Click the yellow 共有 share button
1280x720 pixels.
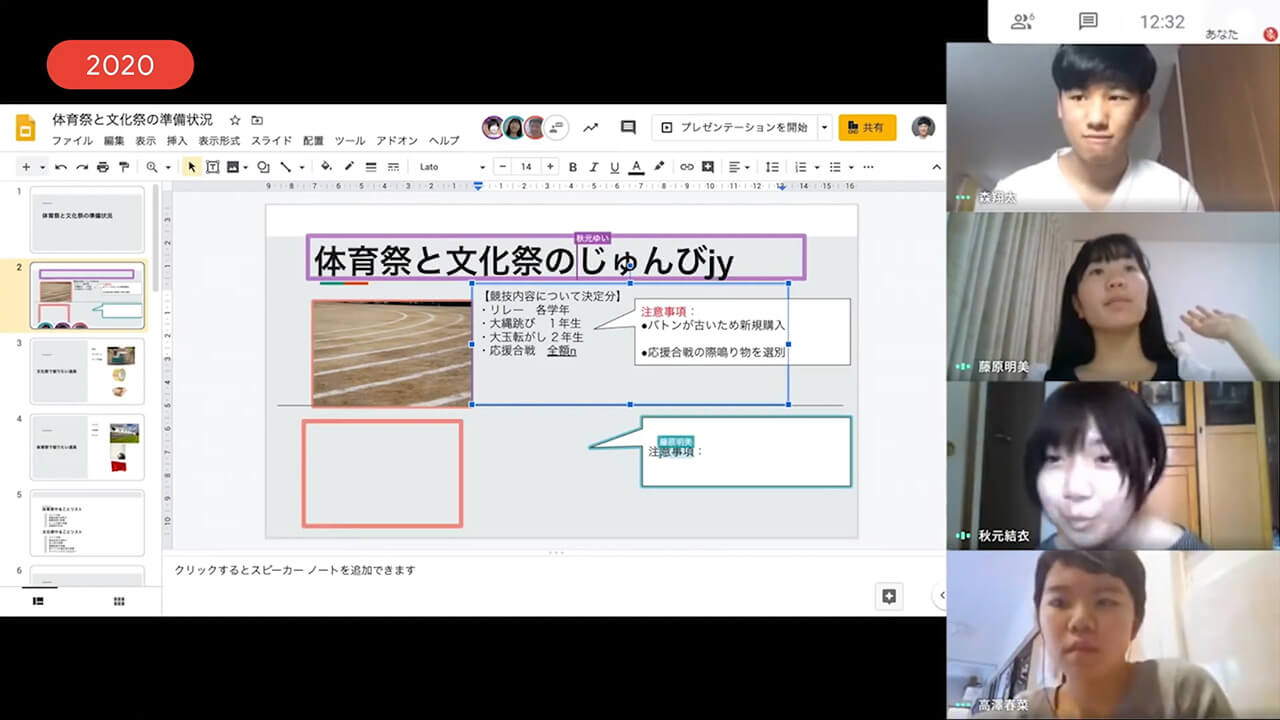coord(867,128)
